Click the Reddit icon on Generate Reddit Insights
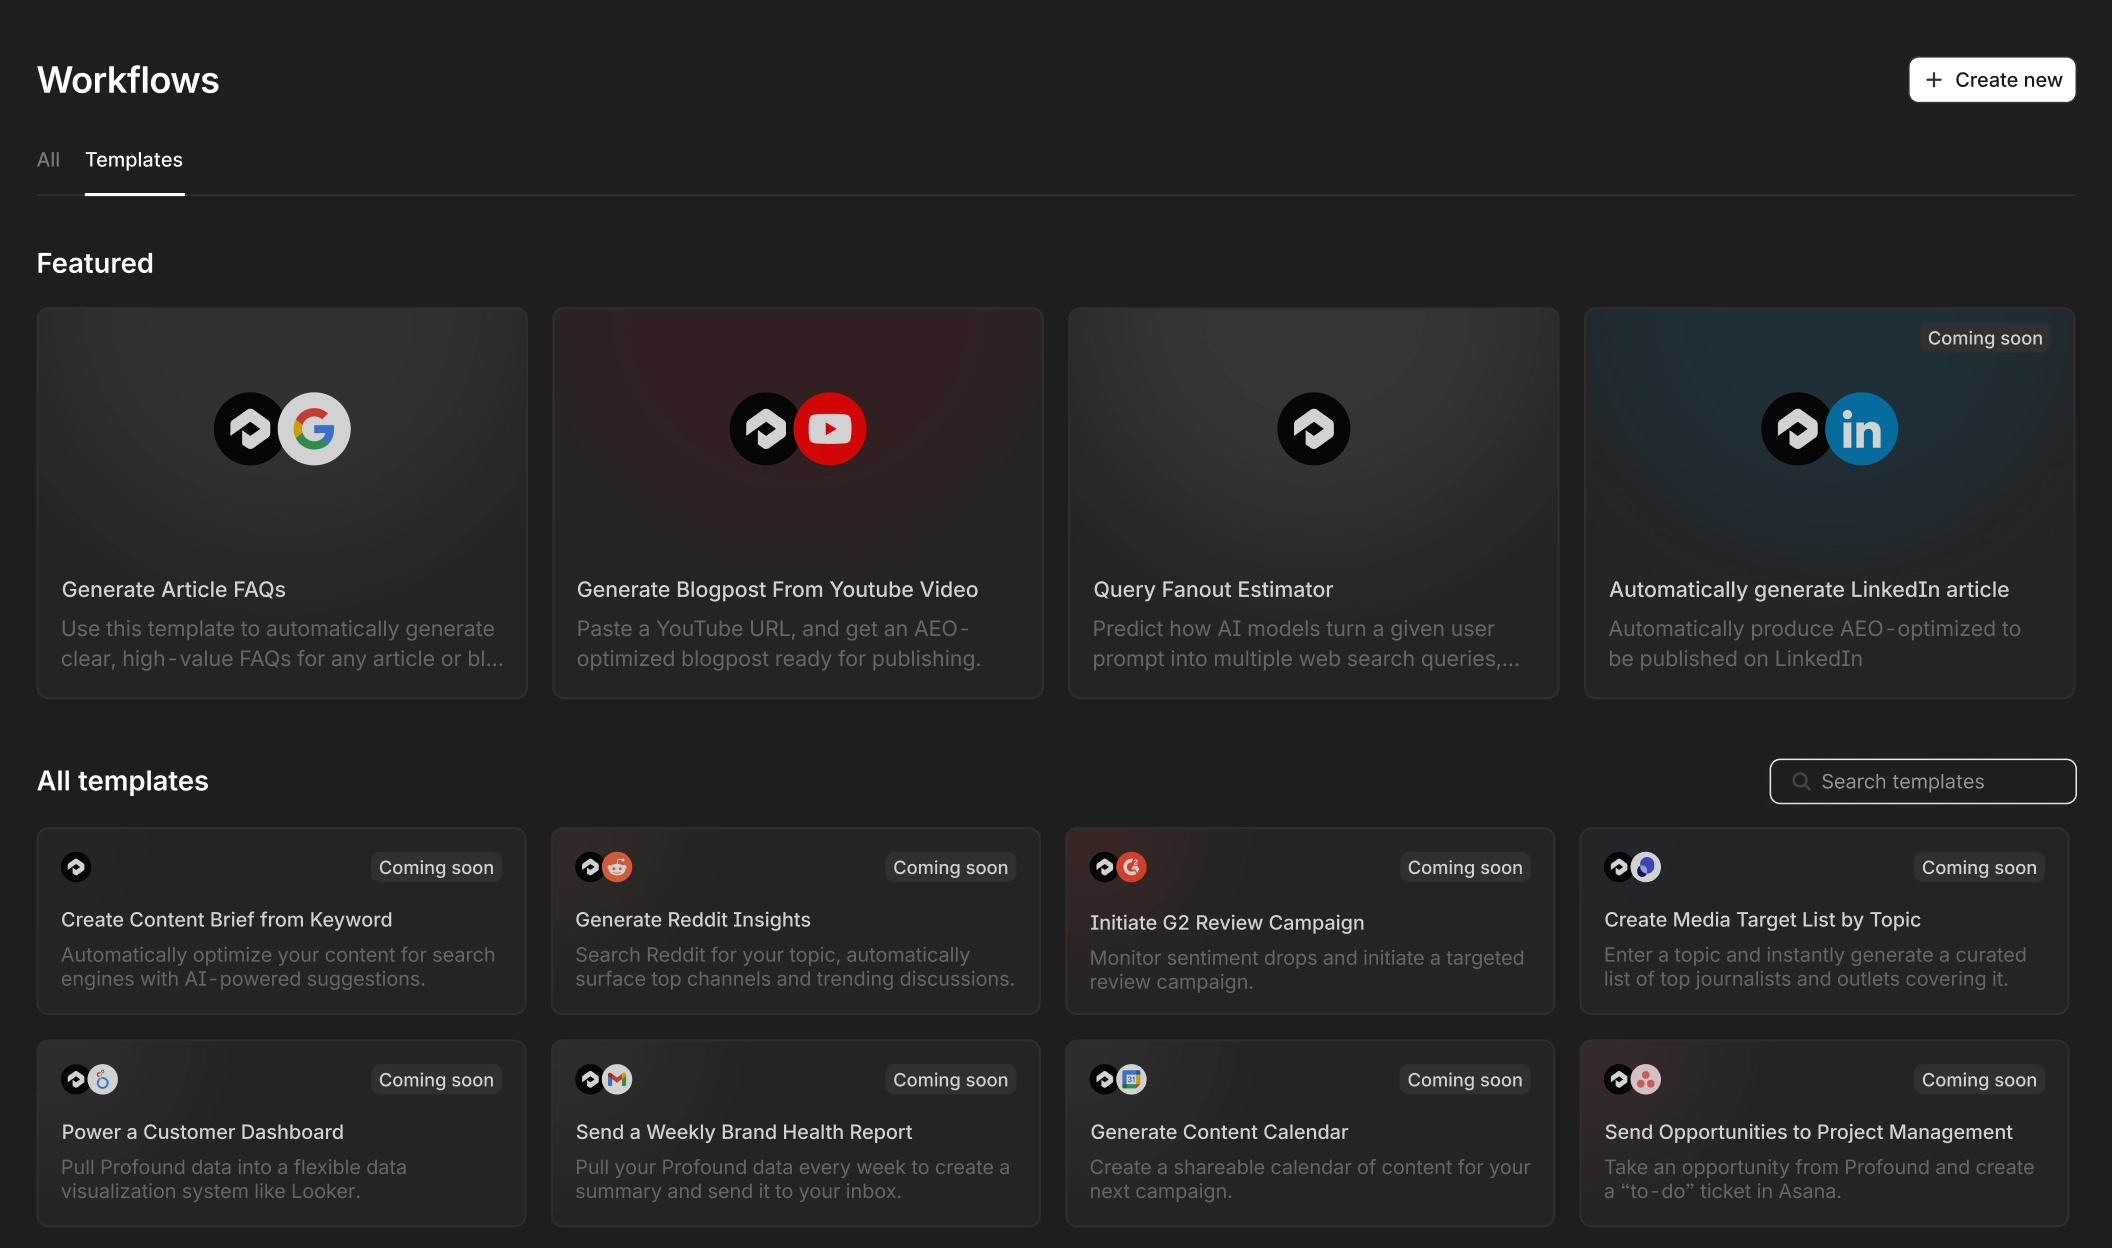Image resolution: width=2112 pixels, height=1248 pixels. tap(617, 867)
